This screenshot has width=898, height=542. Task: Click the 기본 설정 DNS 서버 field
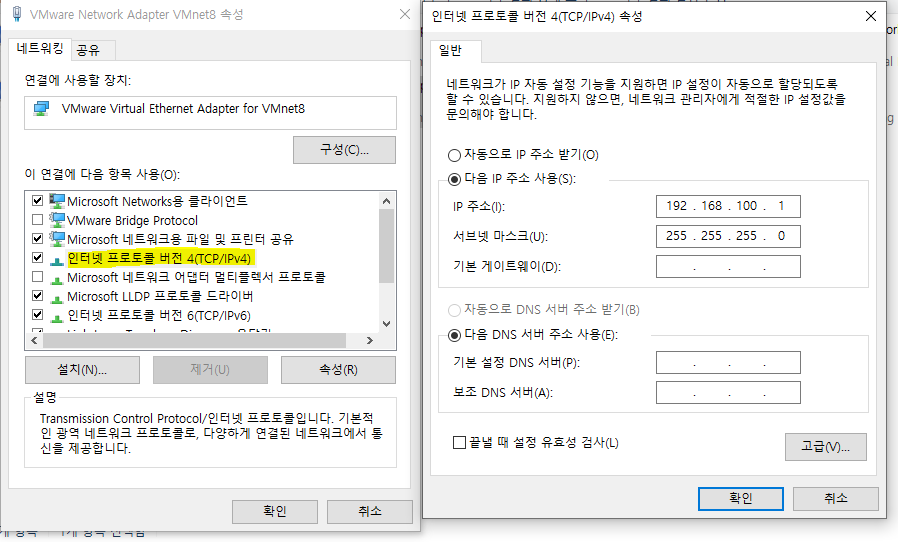tap(728, 363)
